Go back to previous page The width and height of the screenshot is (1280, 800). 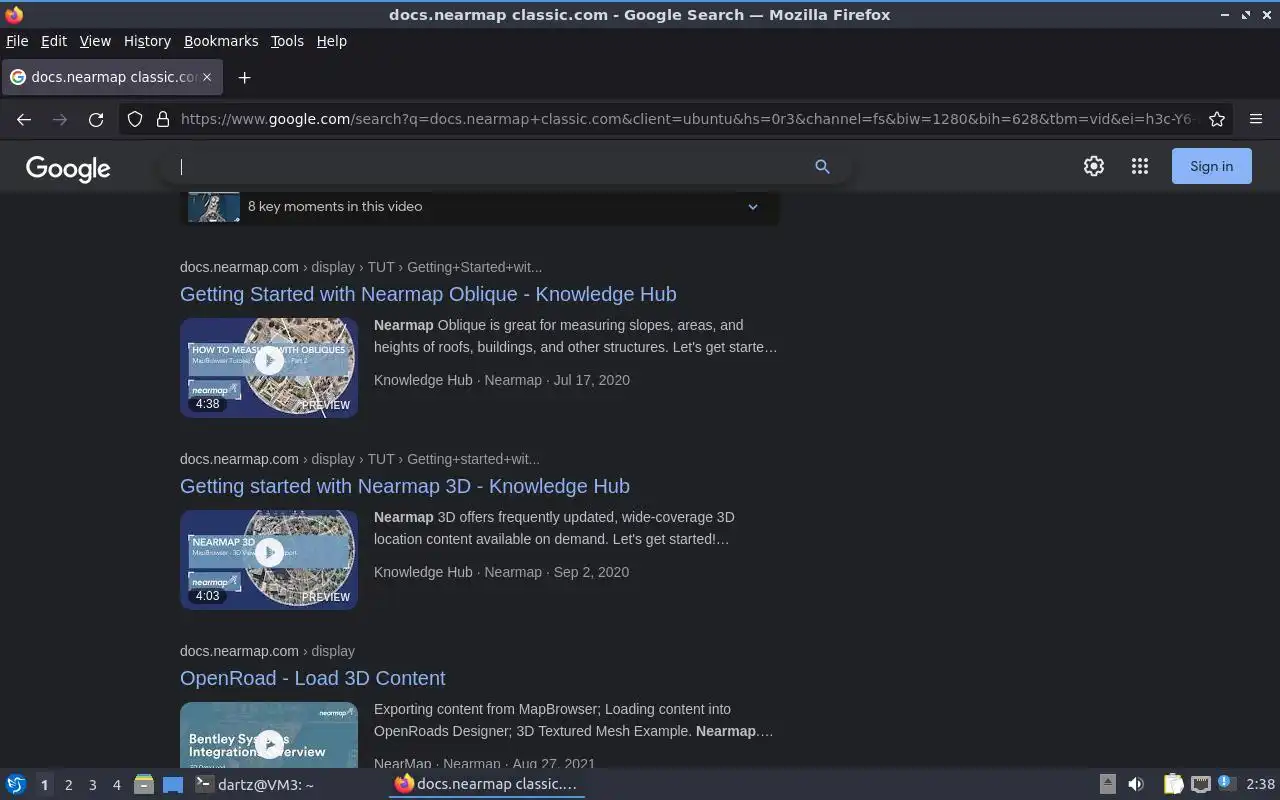coord(24,119)
